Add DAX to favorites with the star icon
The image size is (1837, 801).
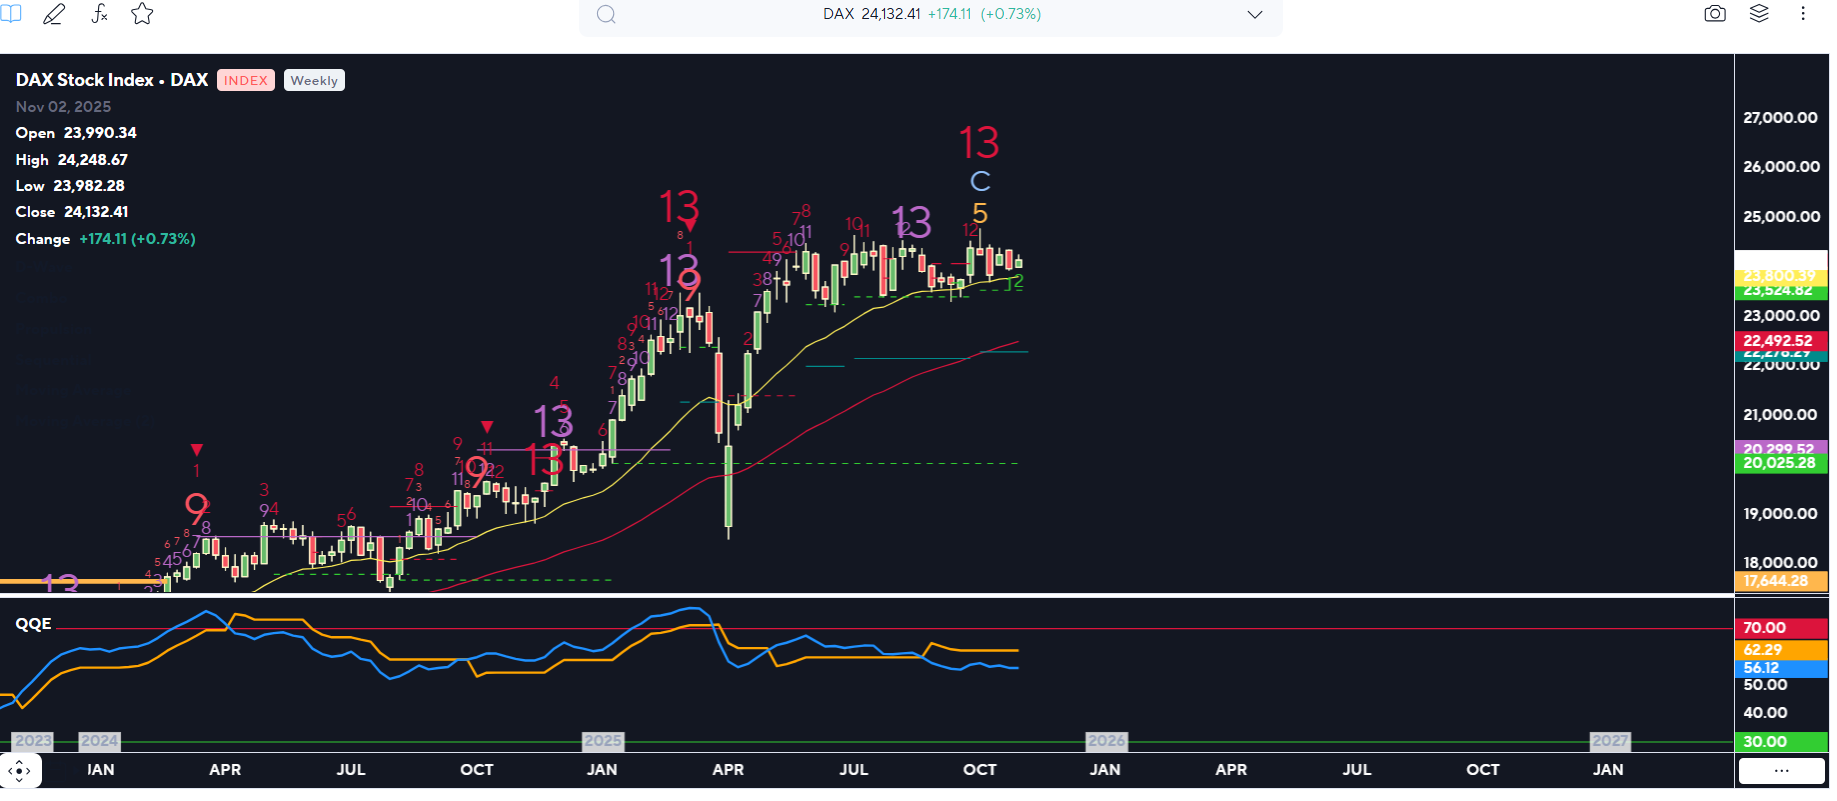(142, 14)
